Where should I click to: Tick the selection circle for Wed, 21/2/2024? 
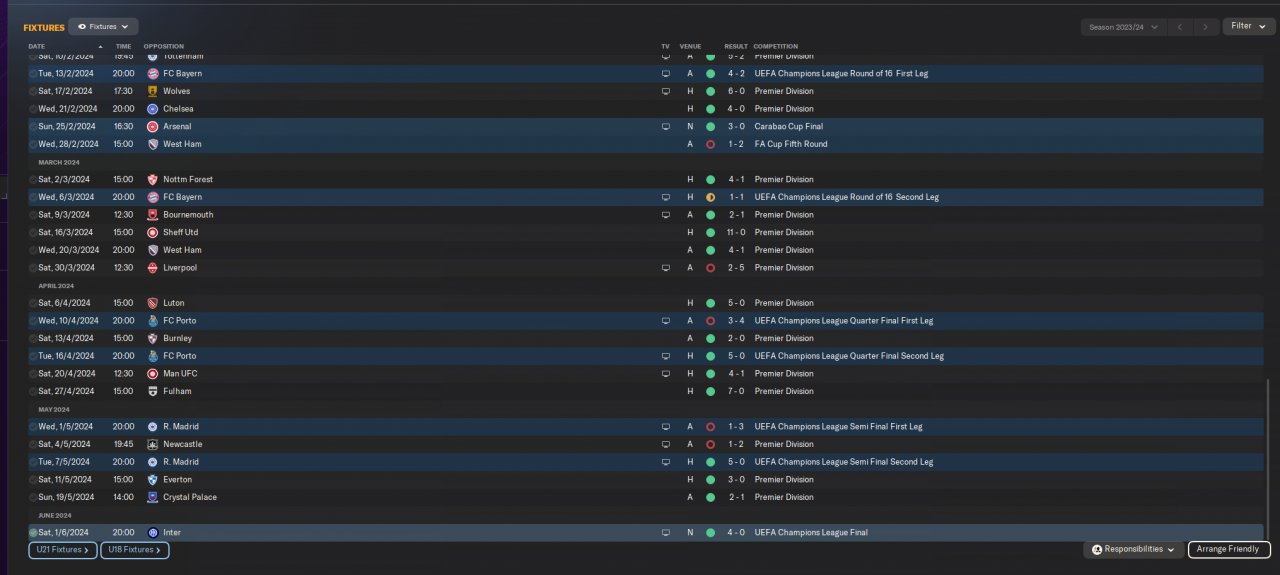pos(33,109)
